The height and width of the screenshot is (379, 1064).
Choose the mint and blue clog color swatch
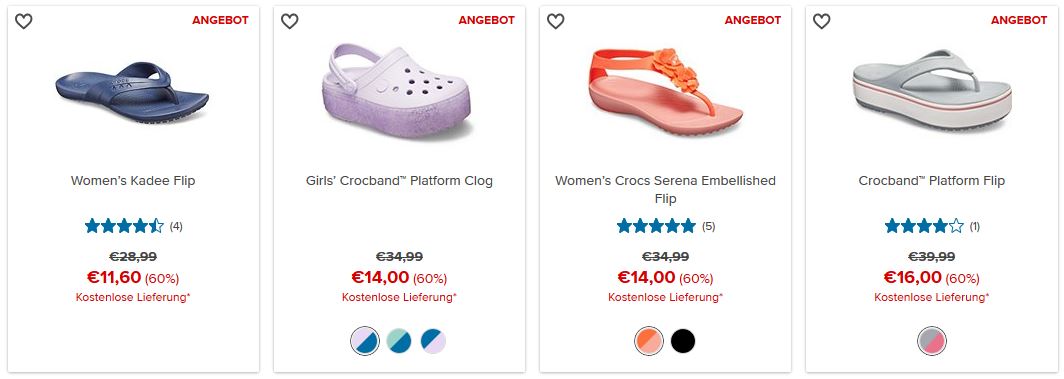pyautogui.click(x=398, y=341)
